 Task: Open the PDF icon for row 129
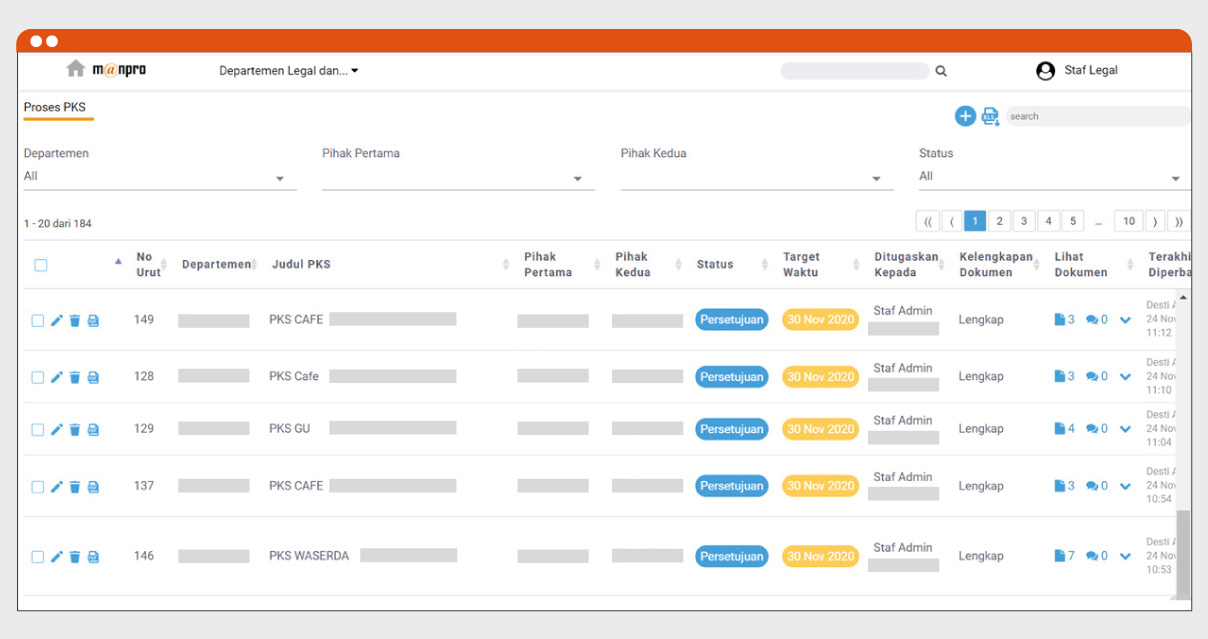pyautogui.click(x=93, y=430)
